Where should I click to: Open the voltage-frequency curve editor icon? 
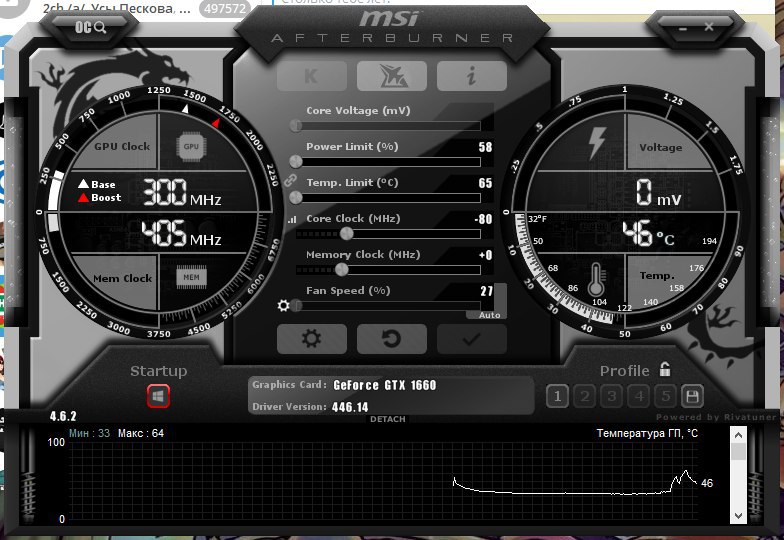[x=292, y=219]
